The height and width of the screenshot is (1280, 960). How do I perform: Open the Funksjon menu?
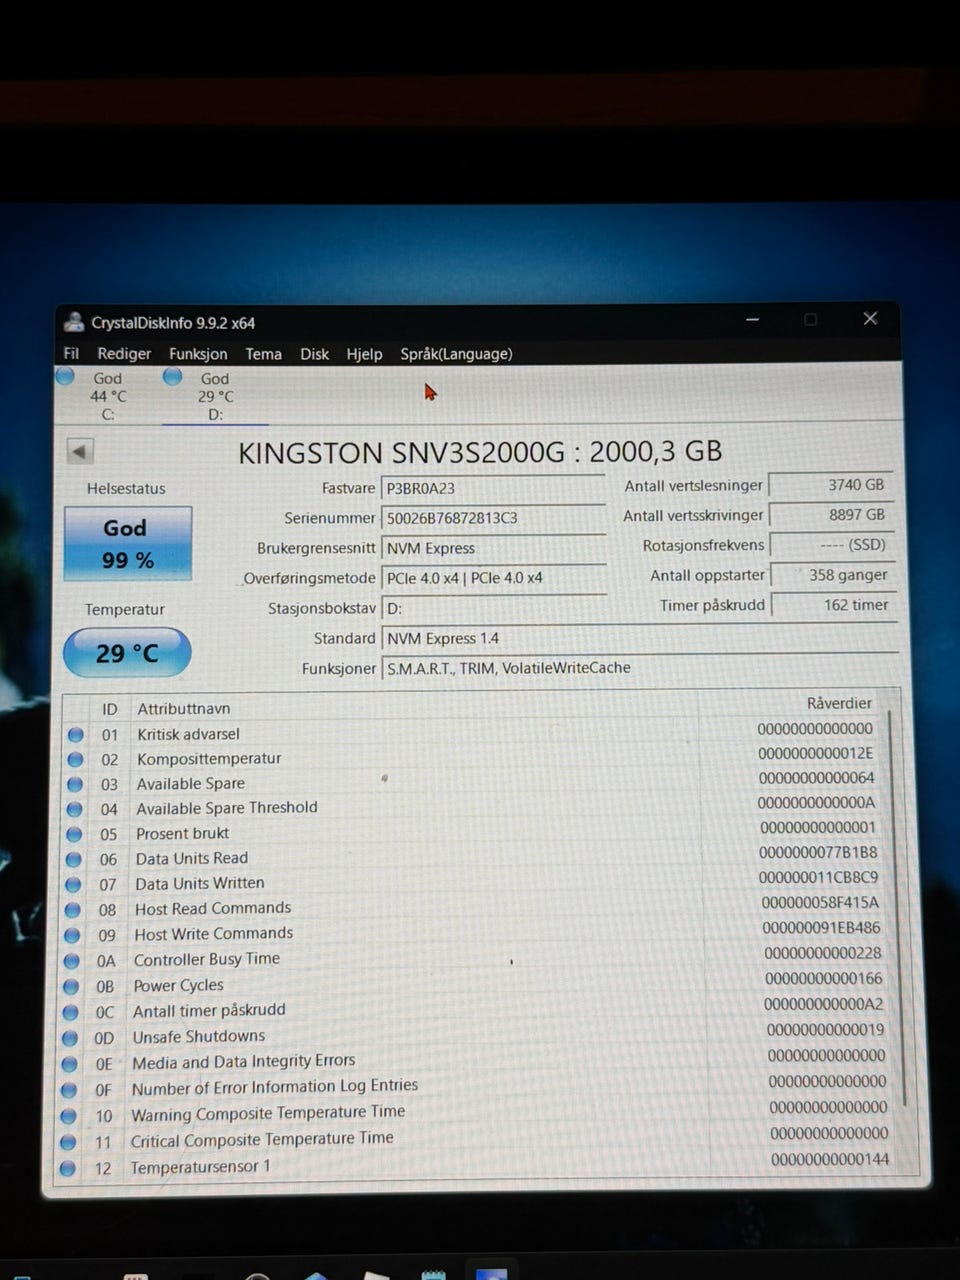[x=198, y=354]
